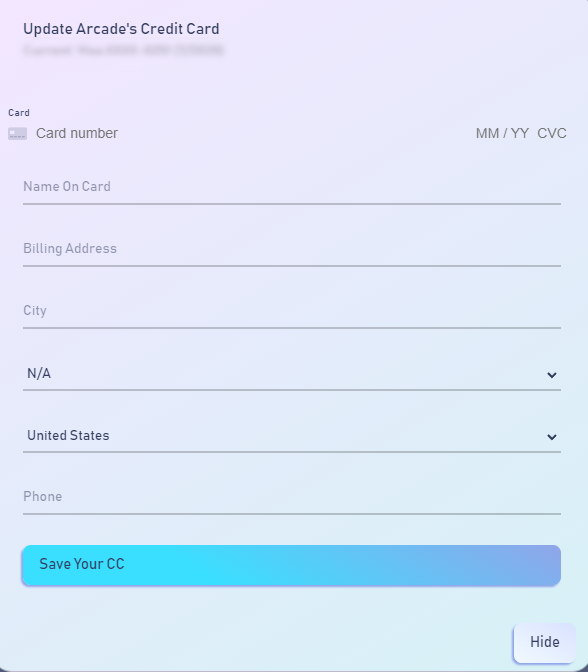The height and width of the screenshot is (672, 588).
Task: Click the blurred current card details line
Action: [123, 50]
